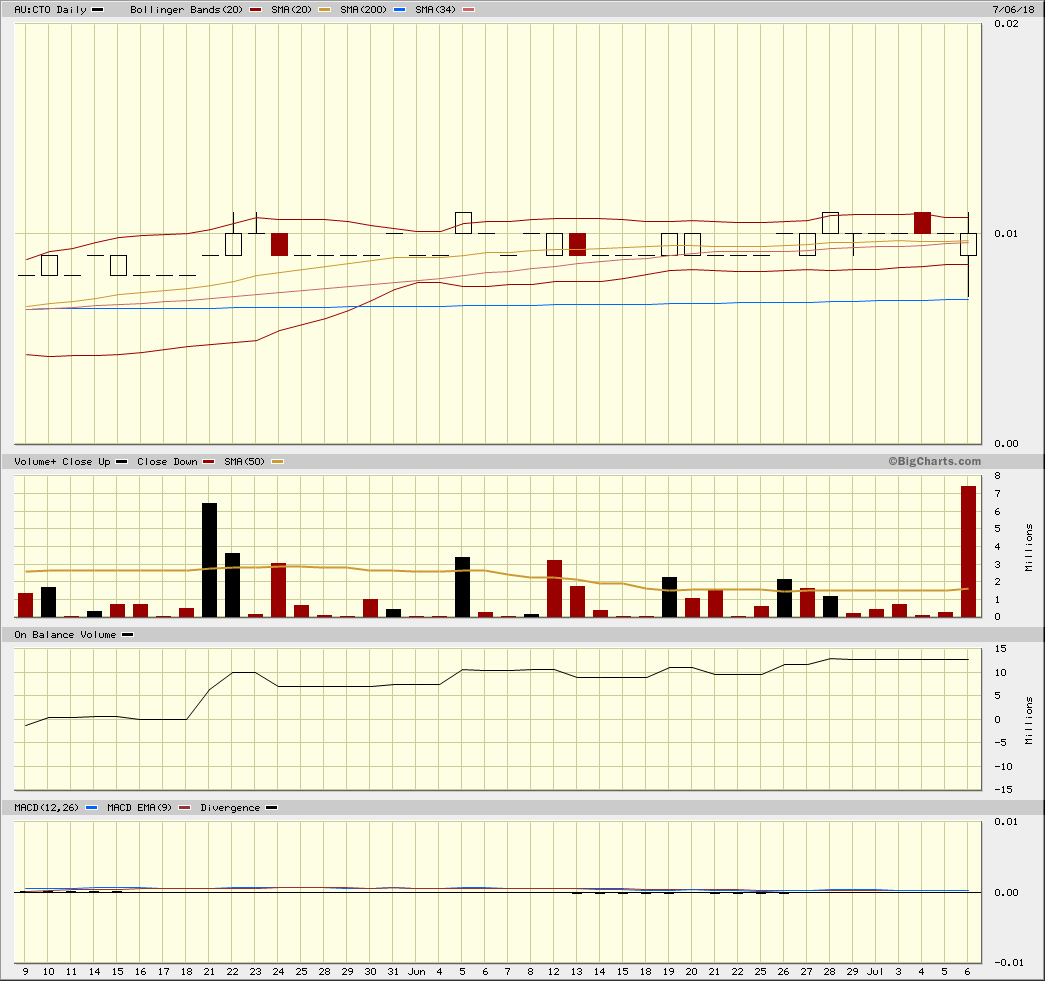
Task: Click the date axis label 19
Action: click(668, 972)
